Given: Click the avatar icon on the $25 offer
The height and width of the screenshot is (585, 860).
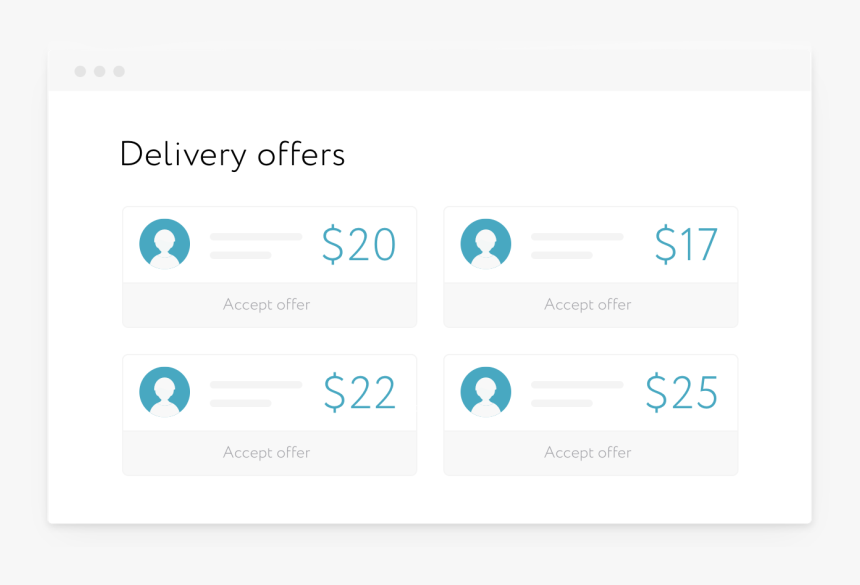Looking at the screenshot, I should coord(486,392).
